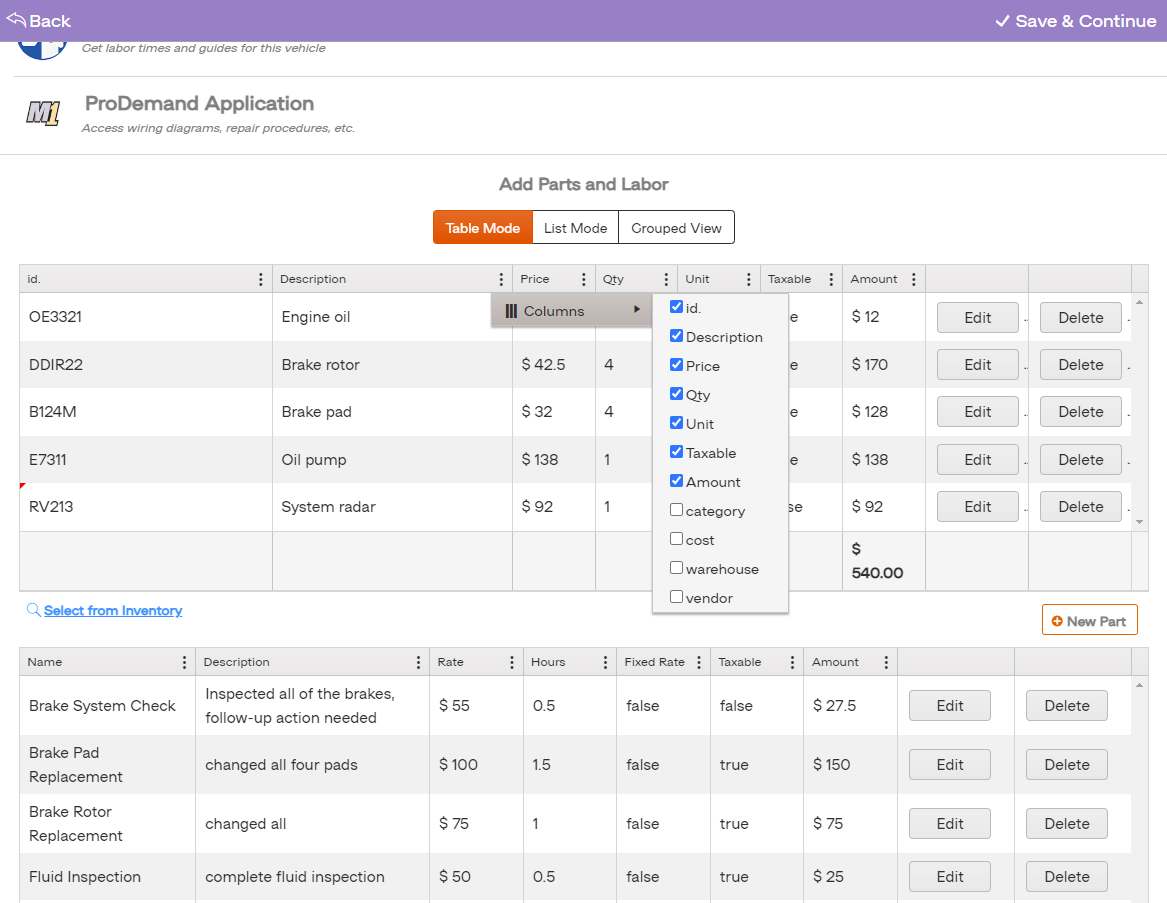This screenshot has width=1167, height=903.
Task: Click the ProDemand Application logo icon
Action: [42, 114]
